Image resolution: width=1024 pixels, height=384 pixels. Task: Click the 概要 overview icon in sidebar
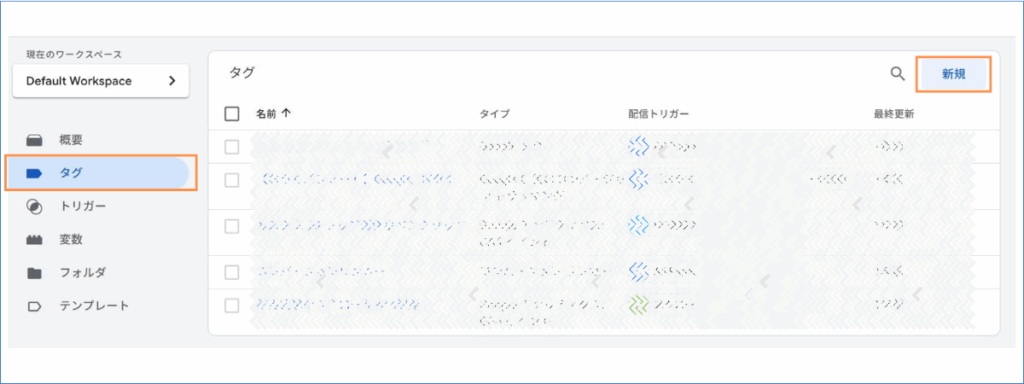(34, 140)
